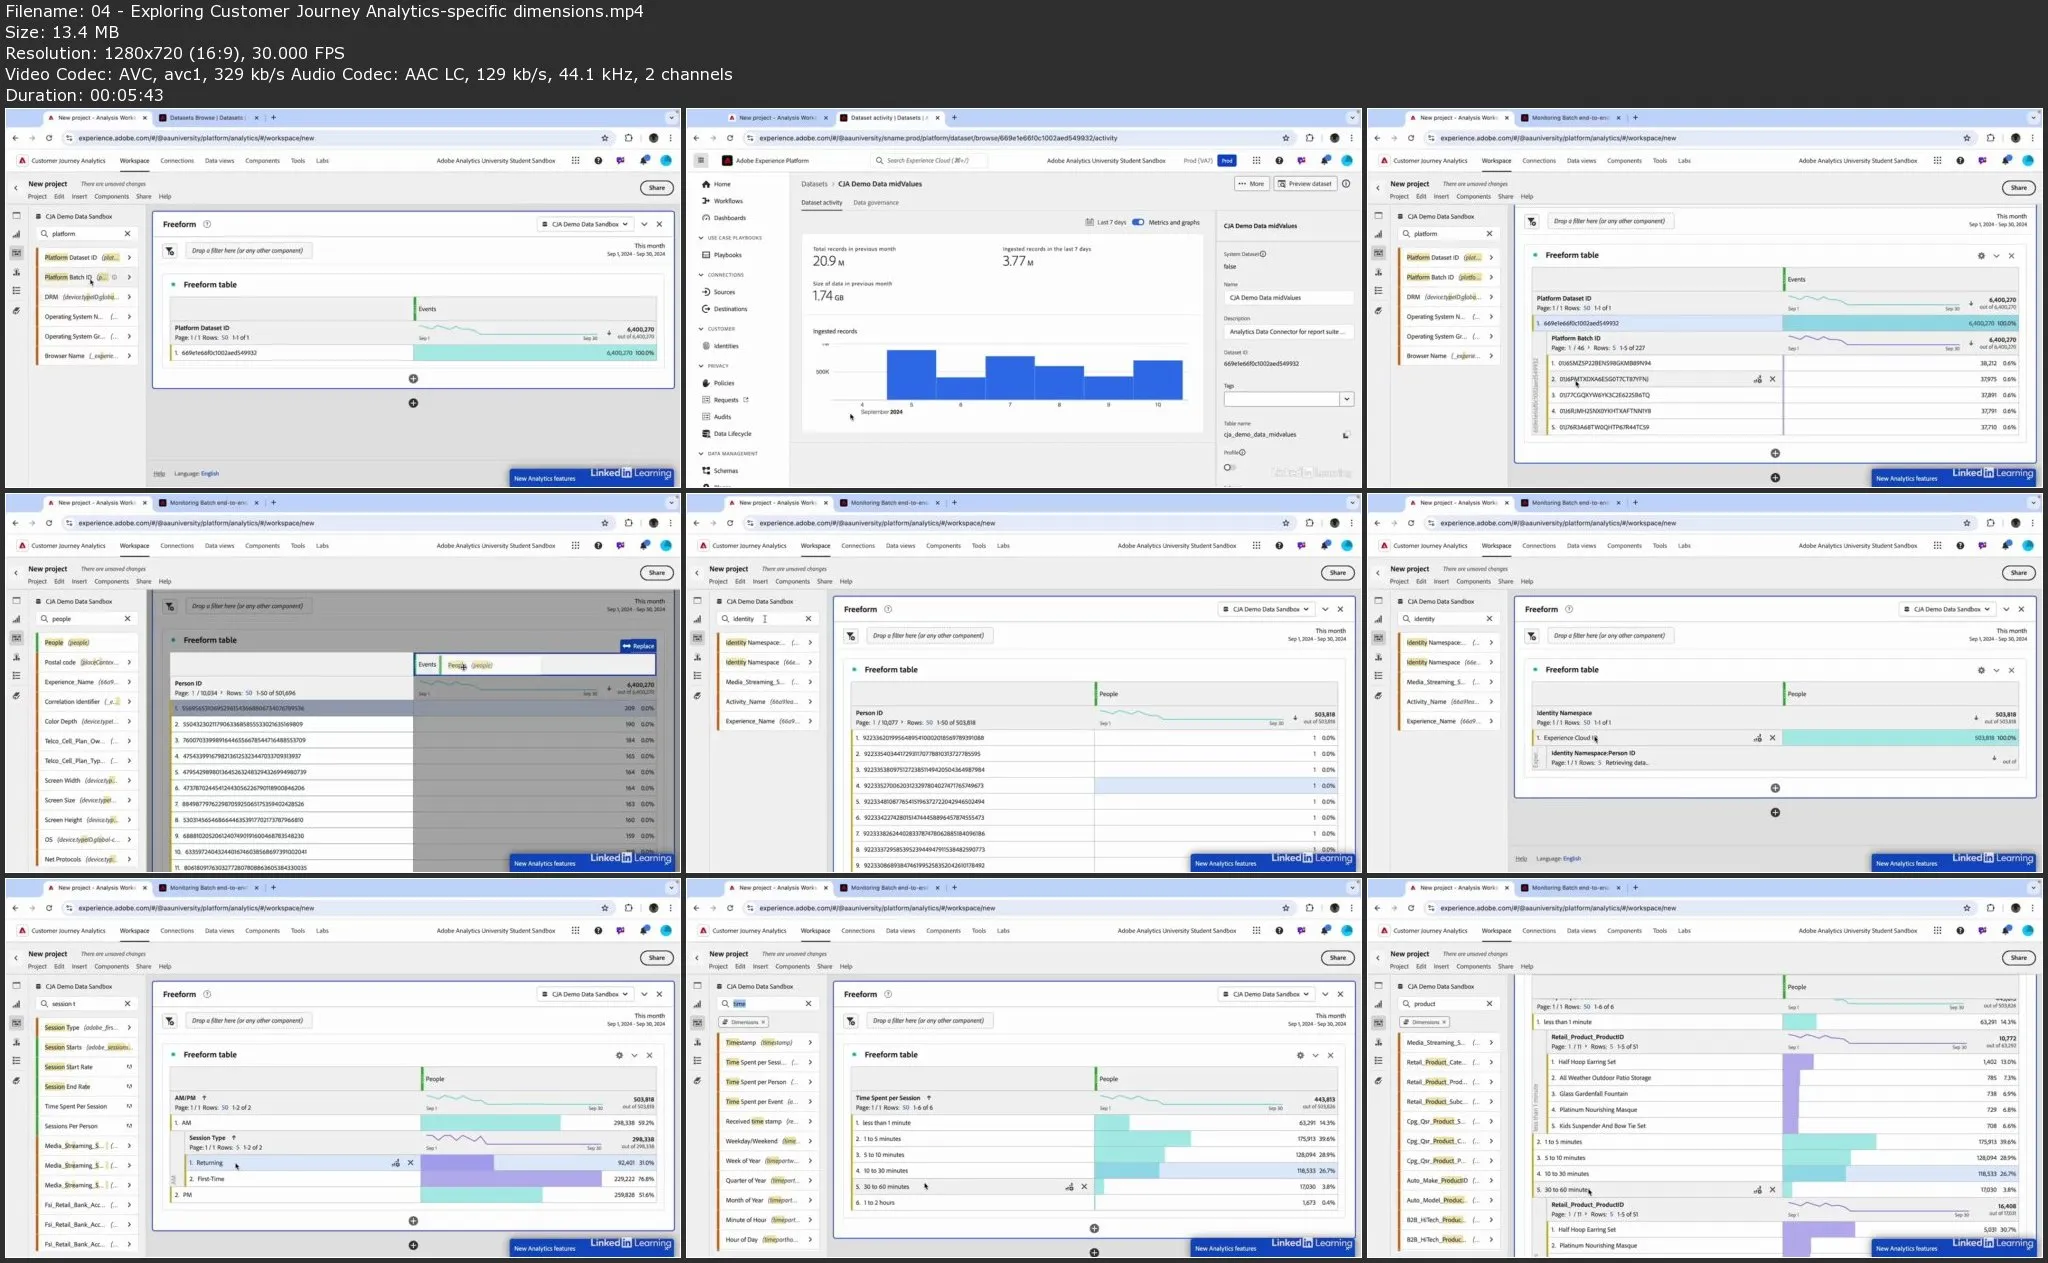The image size is (2048, 1263).
Task: Open the Connections menu in the session search frame
Action: tap(177, 931)
